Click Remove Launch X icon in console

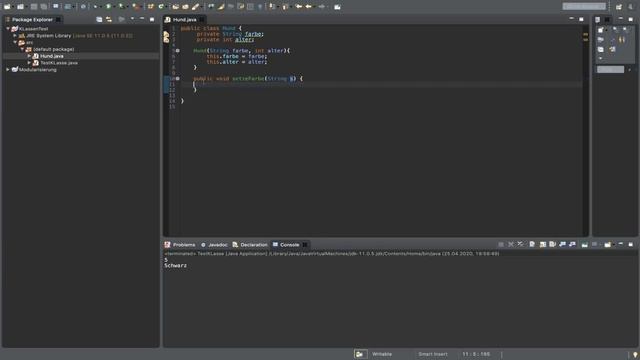point(511,244)
